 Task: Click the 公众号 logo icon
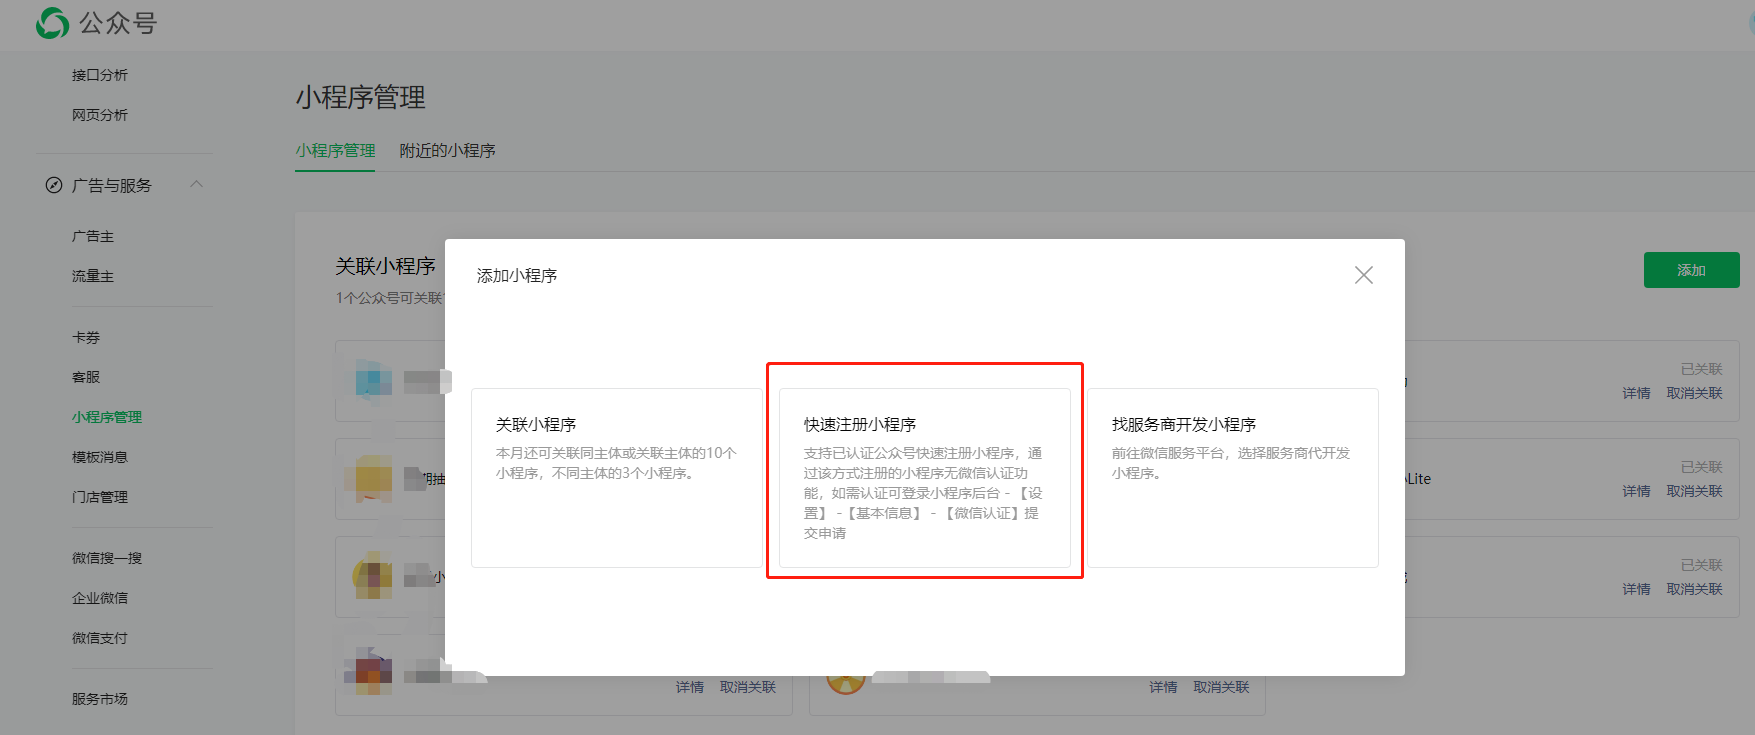click(52, 23)
